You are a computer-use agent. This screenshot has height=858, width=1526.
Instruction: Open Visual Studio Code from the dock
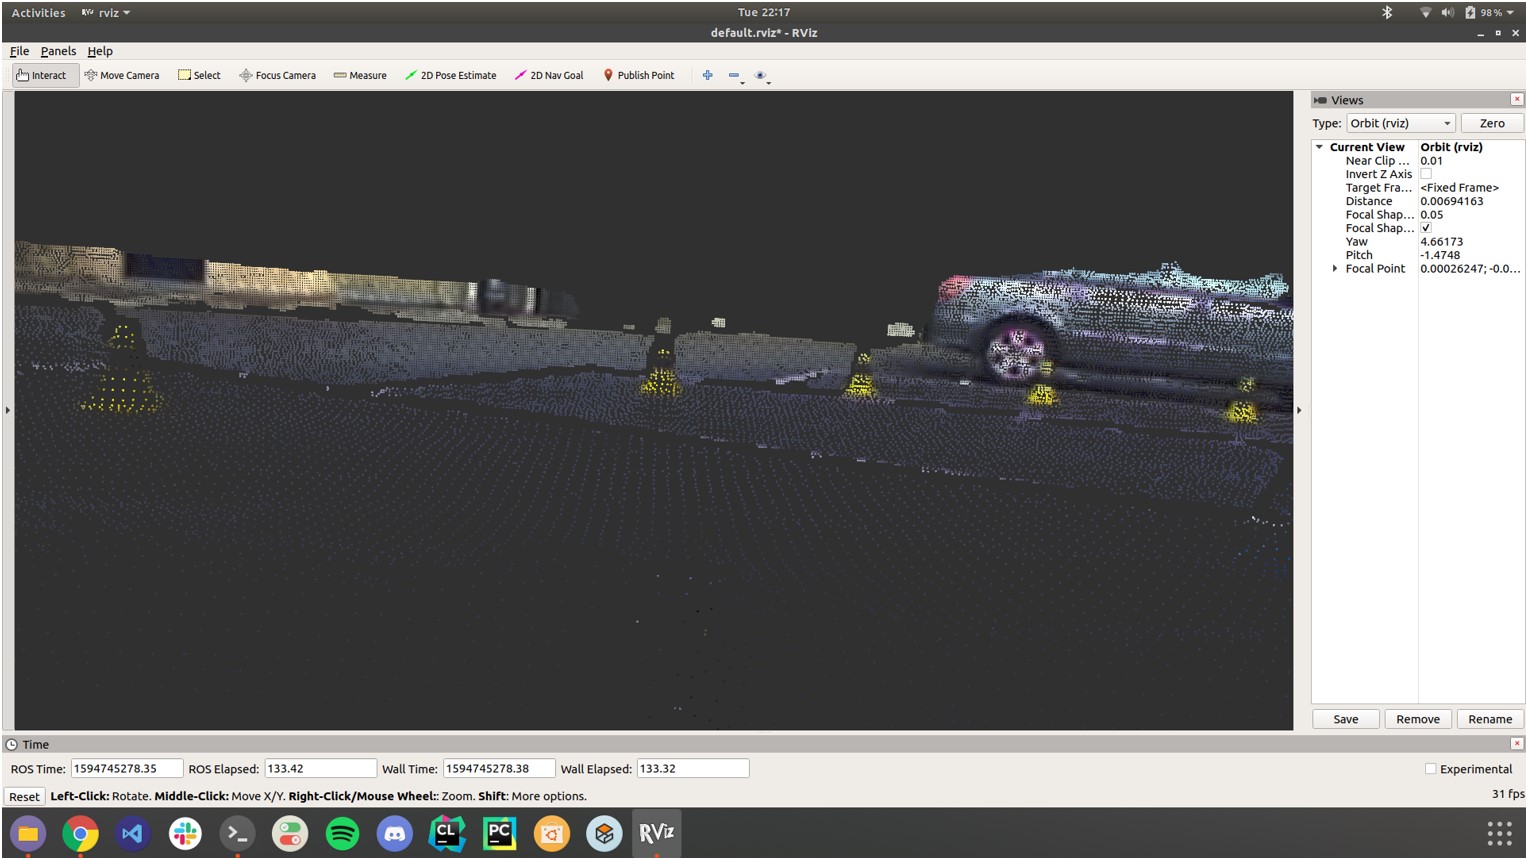[x=132, y=833]
